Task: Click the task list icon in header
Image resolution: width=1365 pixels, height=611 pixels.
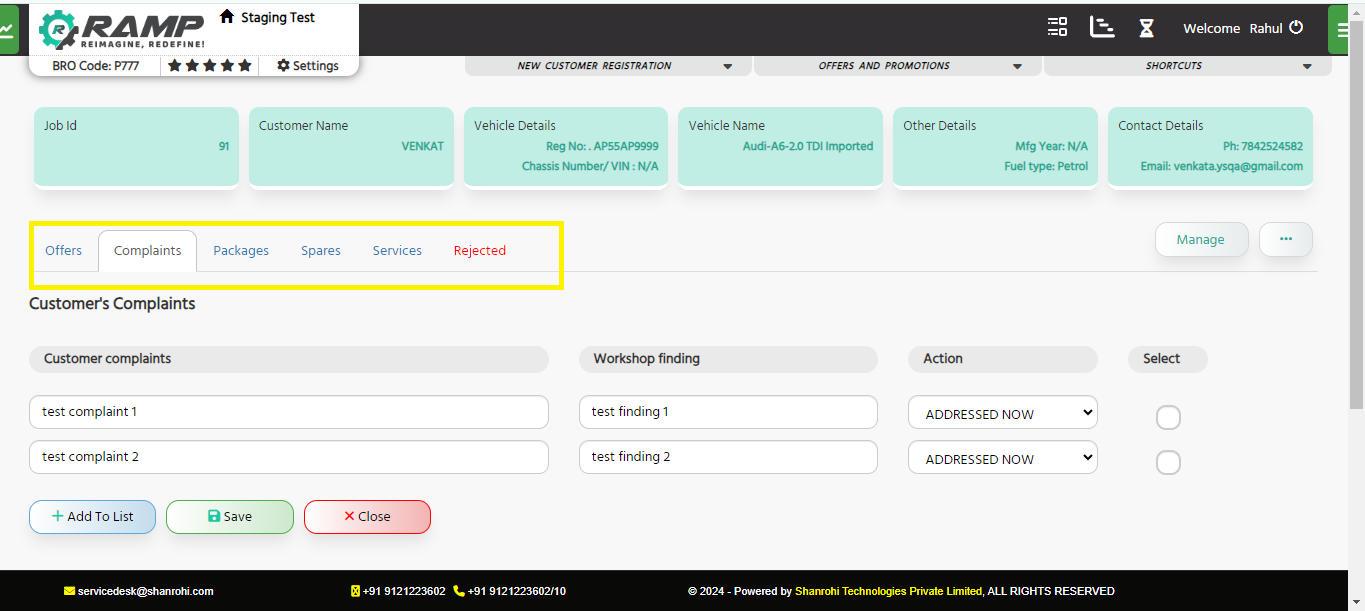Action: click(x=1057, y=27)
